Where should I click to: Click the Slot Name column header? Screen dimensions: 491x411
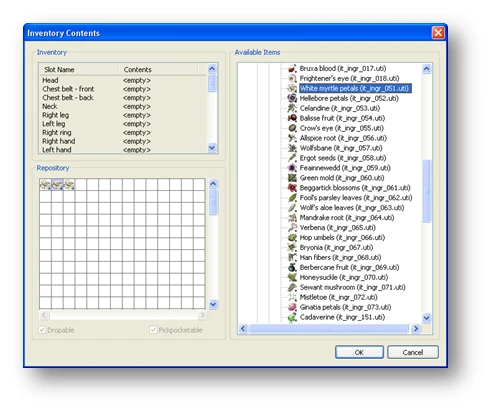click(x=78, y=70)
